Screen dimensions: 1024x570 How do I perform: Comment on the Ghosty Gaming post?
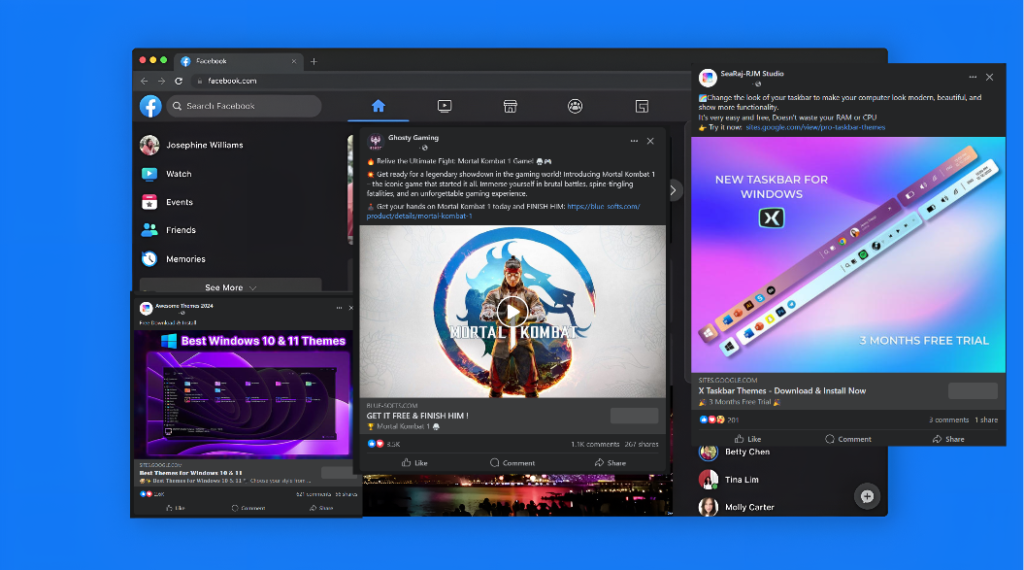point(513,463)
